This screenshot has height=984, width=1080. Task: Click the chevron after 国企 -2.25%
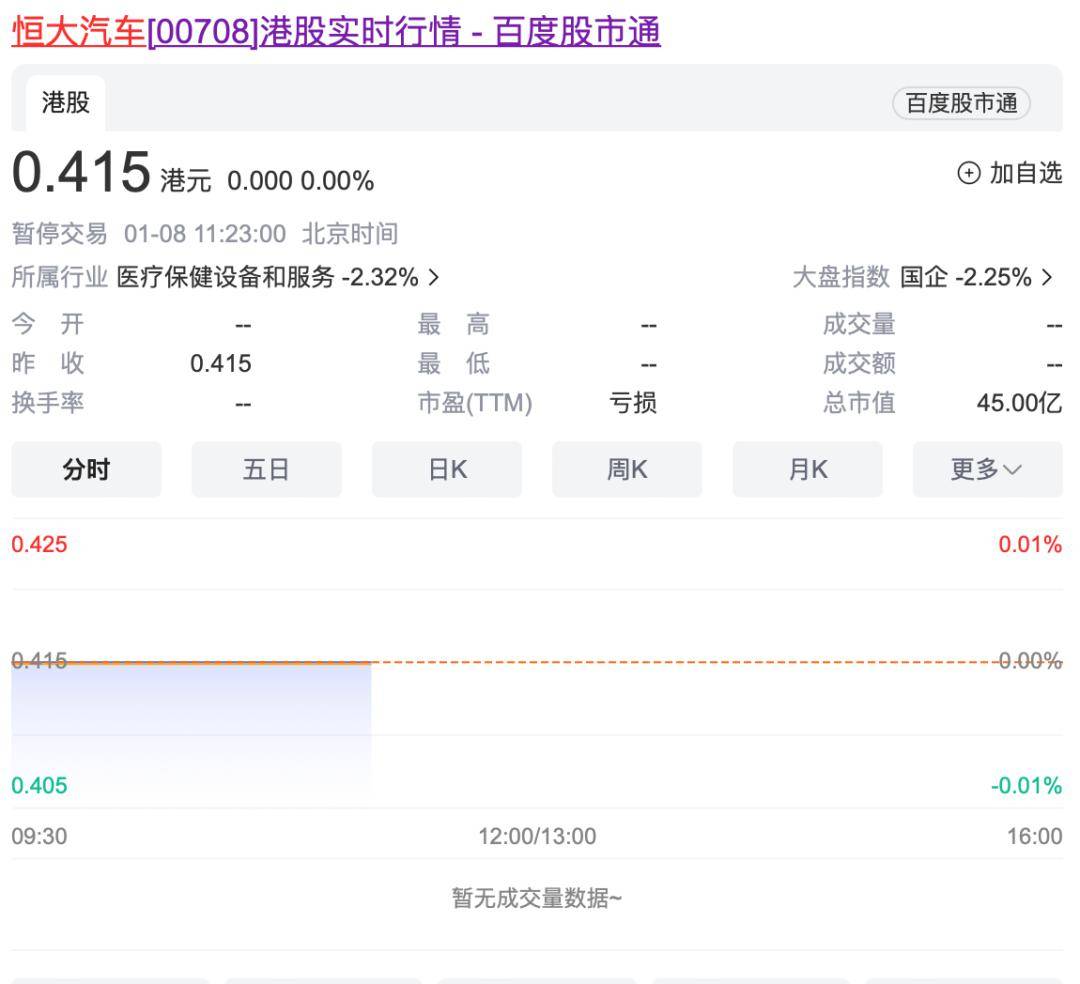pos(1048,277)
